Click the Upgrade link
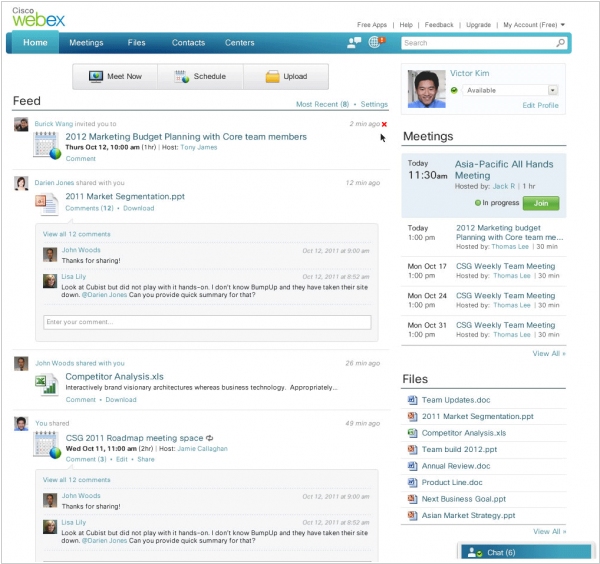This screenshot has height=564, width=600. click(478, 25)
